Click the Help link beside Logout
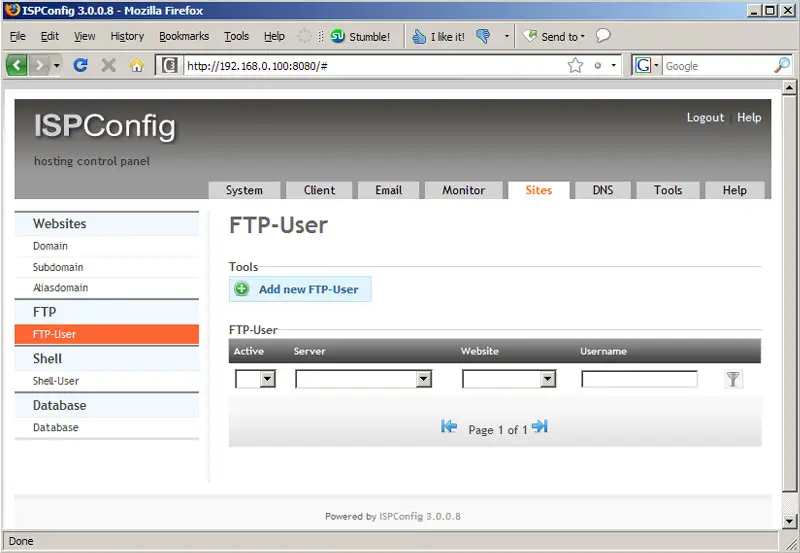 (749, 117)
